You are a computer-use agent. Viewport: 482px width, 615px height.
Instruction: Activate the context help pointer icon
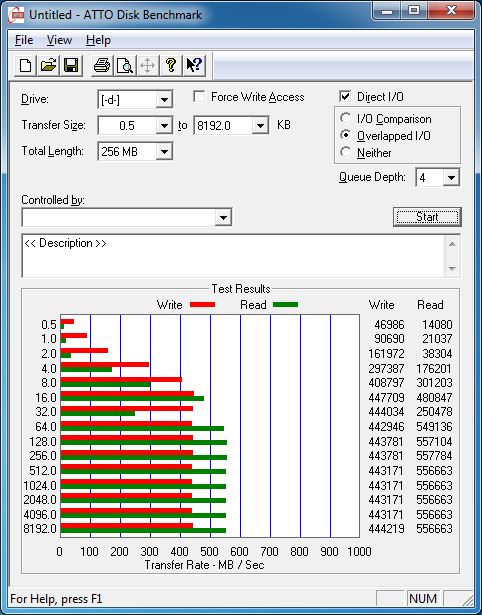[194, 66]
